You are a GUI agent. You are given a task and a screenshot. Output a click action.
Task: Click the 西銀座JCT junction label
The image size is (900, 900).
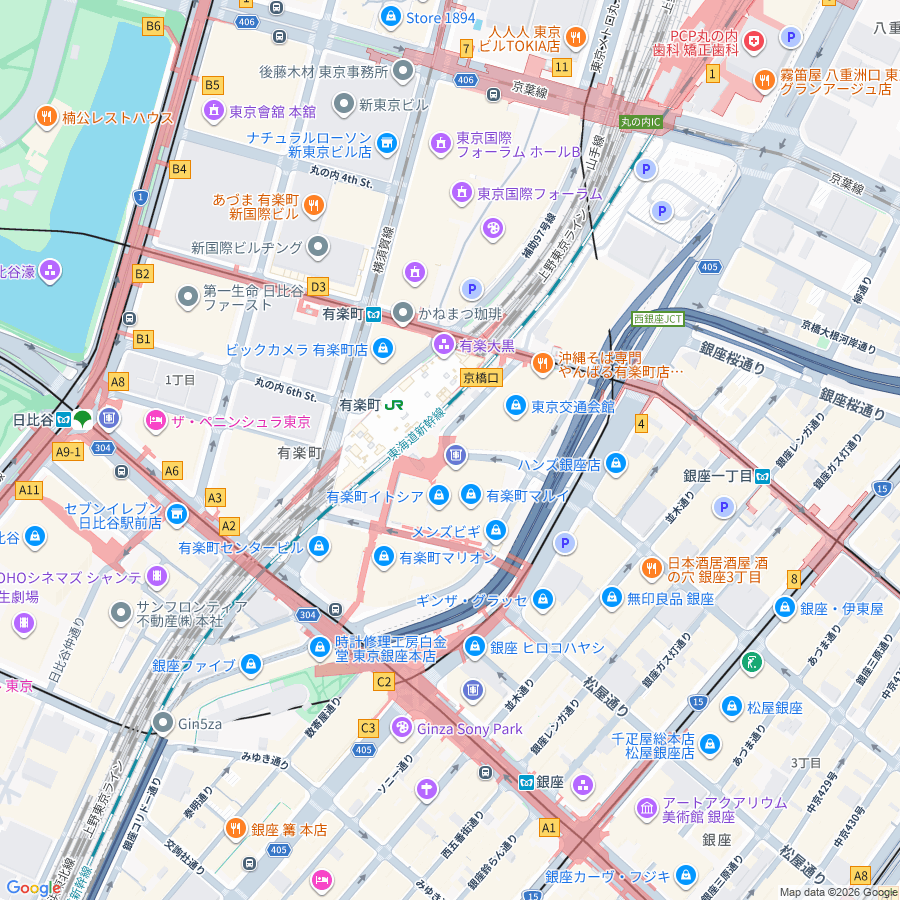(x=658, y=319)
